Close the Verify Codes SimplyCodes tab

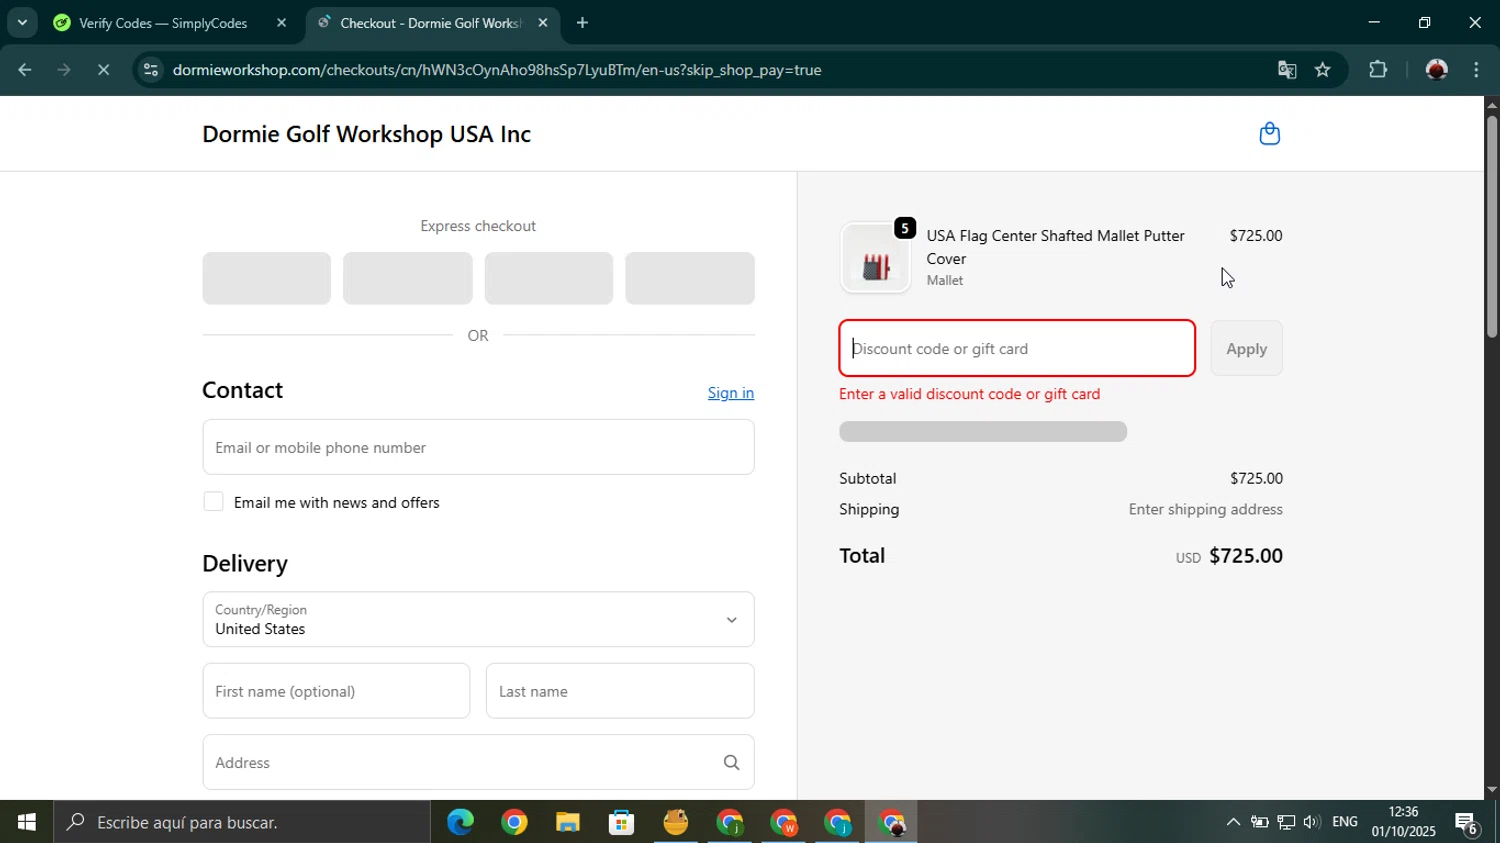point(281,23)
